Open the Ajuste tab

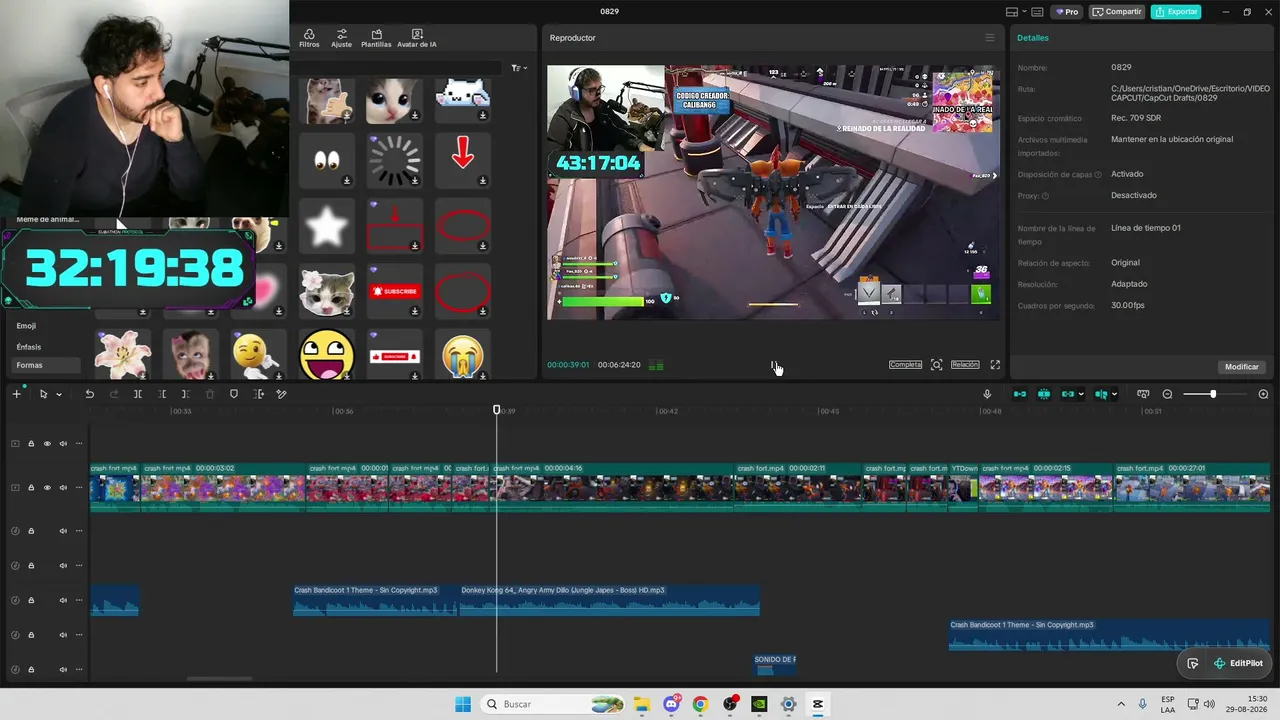click(342, 38)
